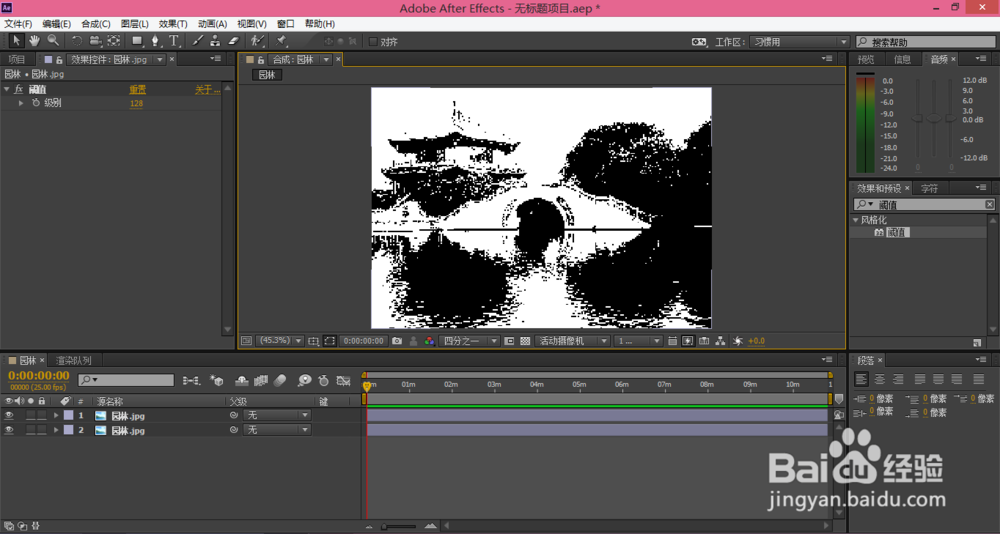This screenshot has width=1000, height=534.
Task: Open parent dropdown for layer 1
Action: coord(277,415)
